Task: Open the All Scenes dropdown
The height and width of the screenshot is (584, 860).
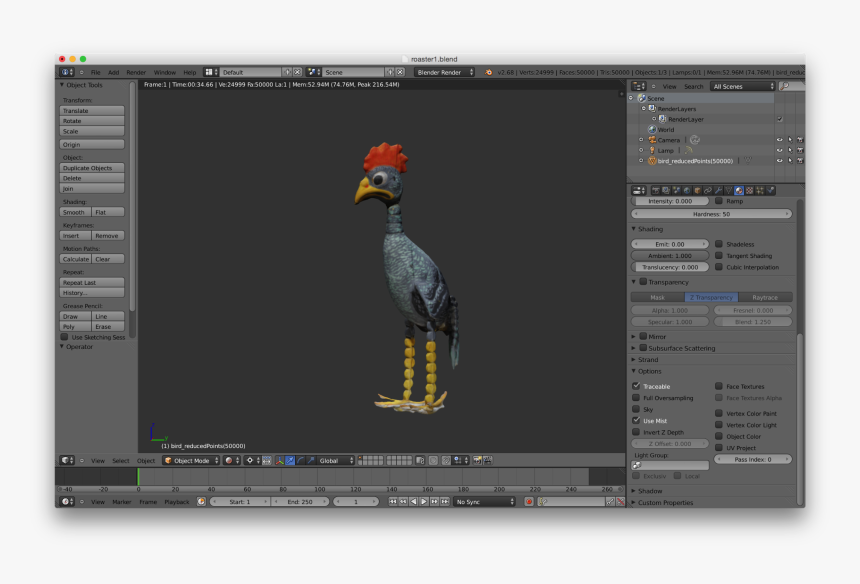Action: tap(742, 86)
